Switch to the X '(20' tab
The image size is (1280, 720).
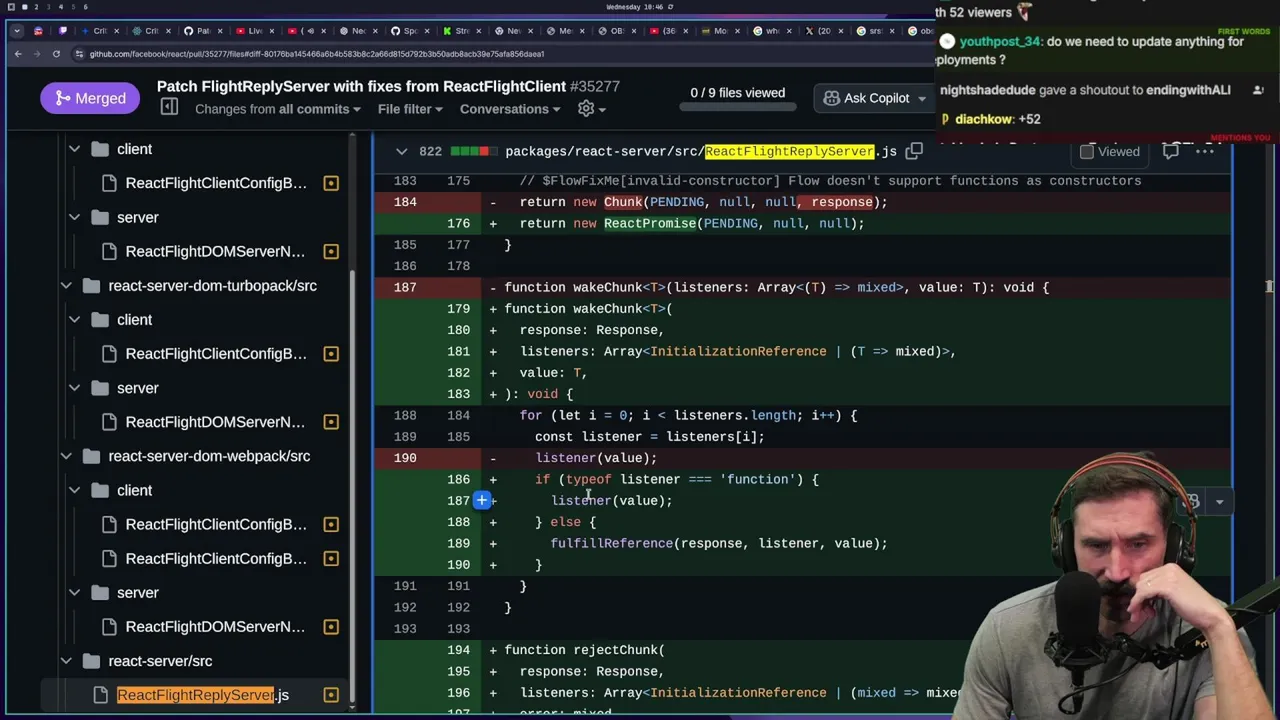(x=824, y=31)
